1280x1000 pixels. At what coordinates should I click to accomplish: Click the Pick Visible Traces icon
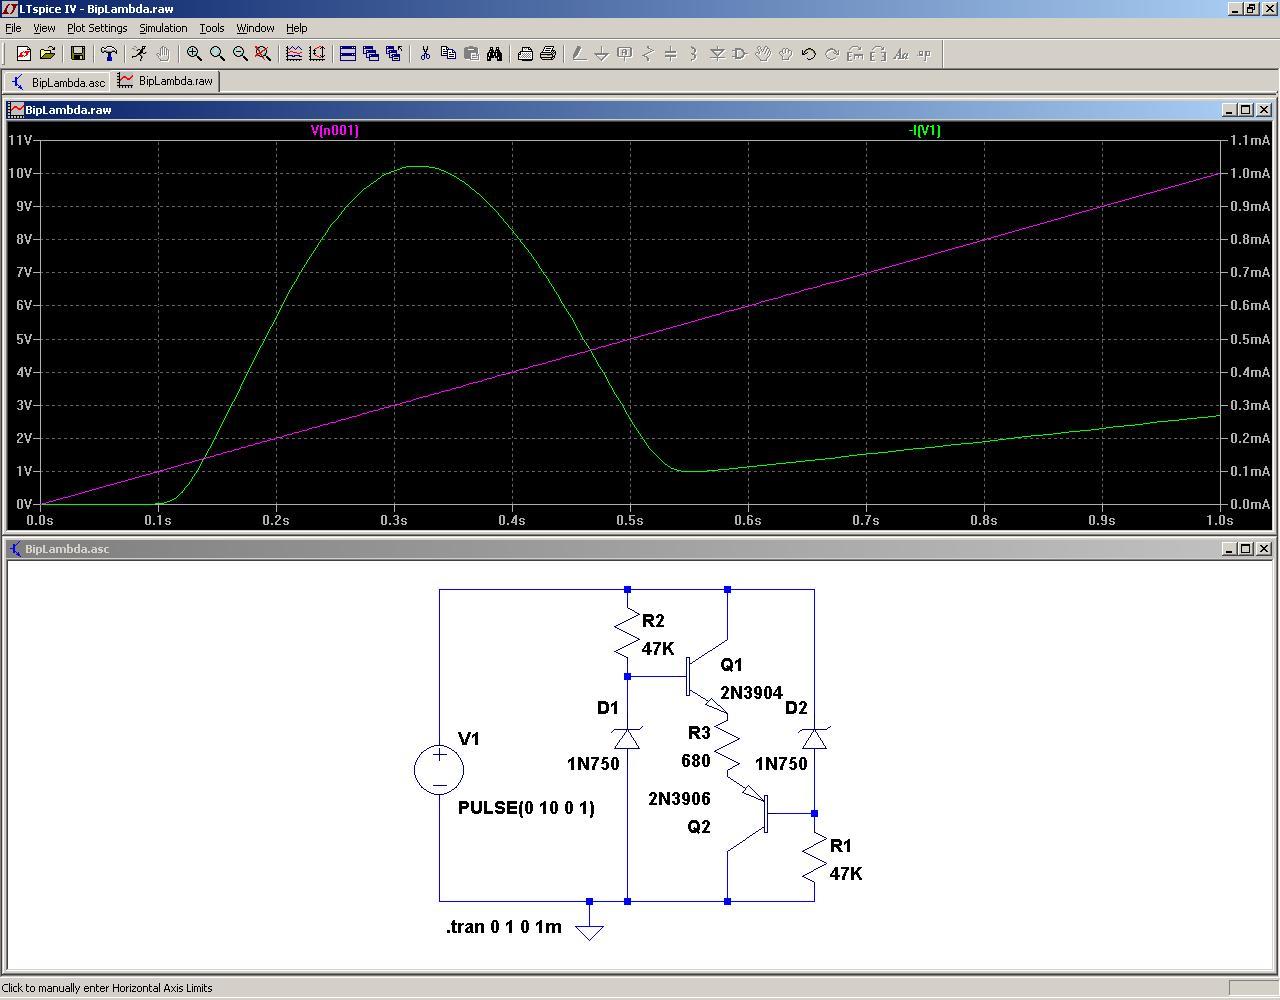(294, 54)
